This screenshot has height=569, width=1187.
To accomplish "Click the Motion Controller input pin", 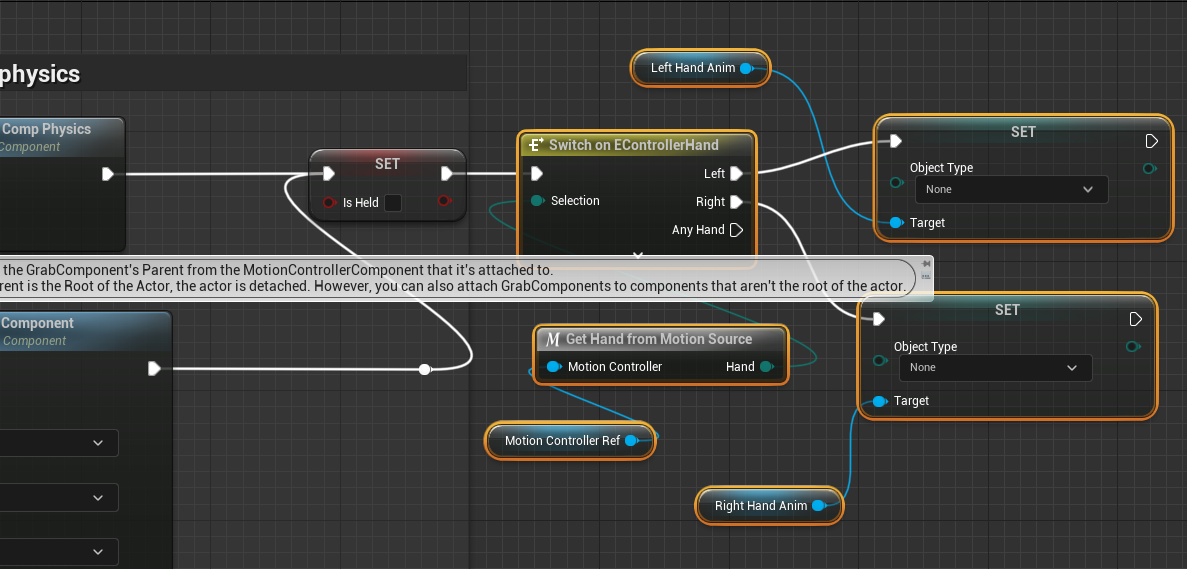I will [553, 367].
